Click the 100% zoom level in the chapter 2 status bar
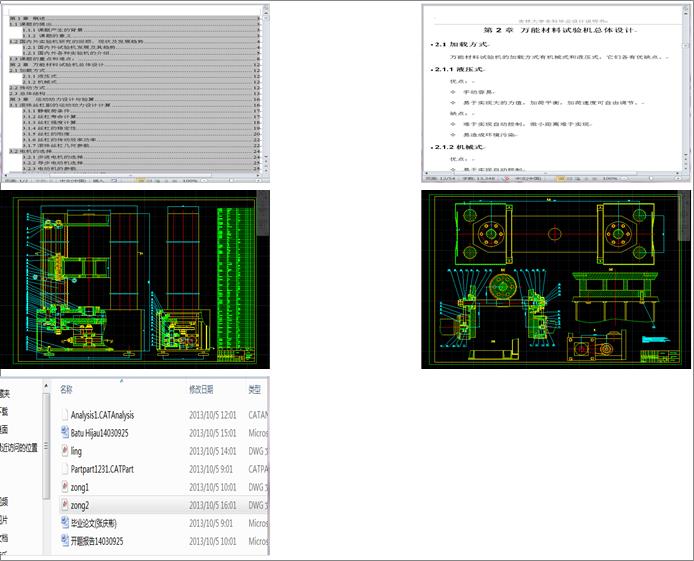 click(x=609, y=178)
